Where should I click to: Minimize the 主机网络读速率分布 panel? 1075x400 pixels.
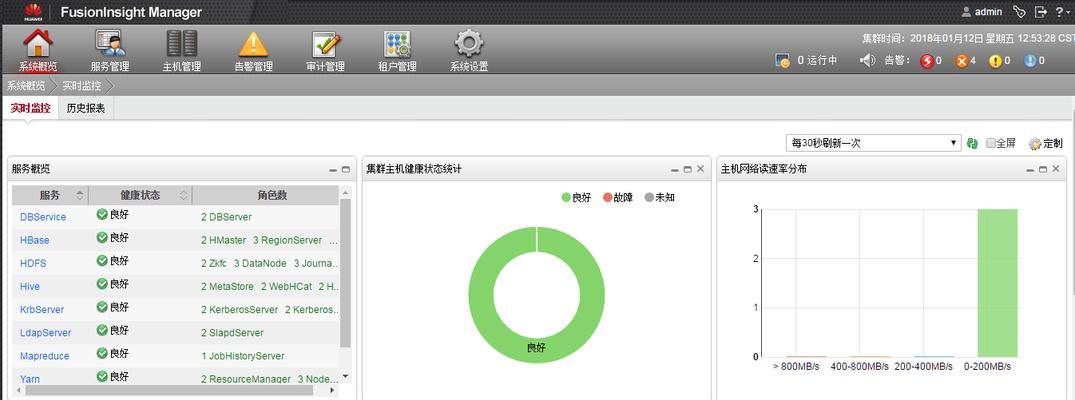(1030, 169)
